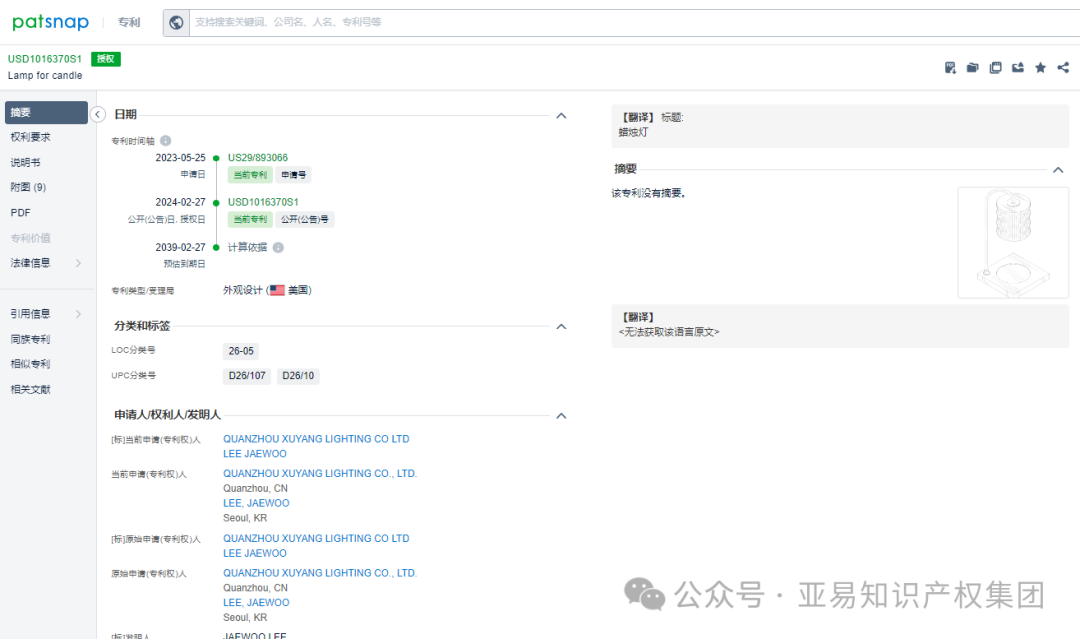Expand 引用信息 sidebar chevron

coord(79,314)
